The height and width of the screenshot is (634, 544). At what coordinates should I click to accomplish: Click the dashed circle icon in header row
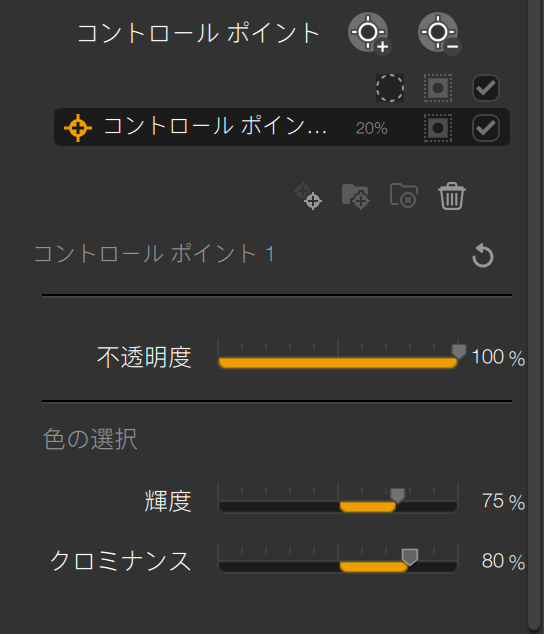390,88
